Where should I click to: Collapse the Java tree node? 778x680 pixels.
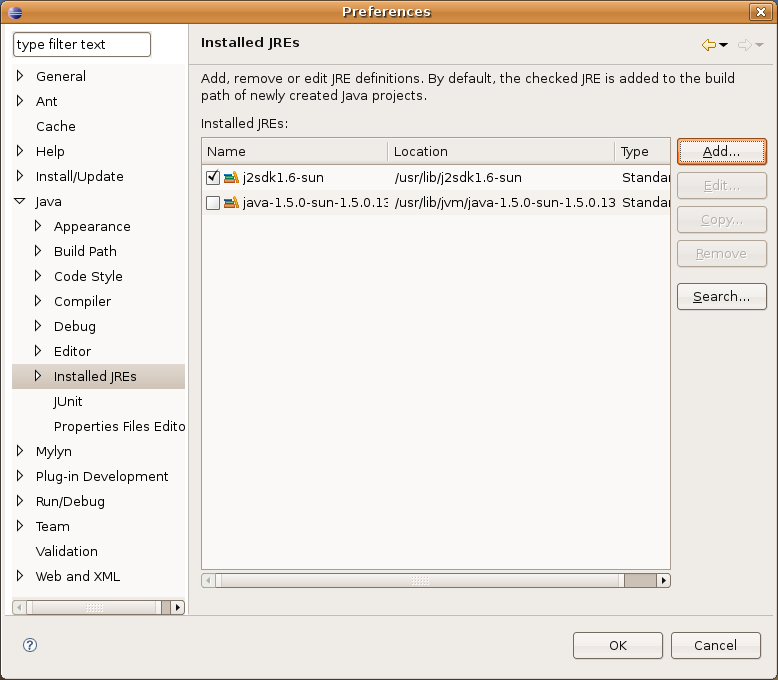pos(20,201)
